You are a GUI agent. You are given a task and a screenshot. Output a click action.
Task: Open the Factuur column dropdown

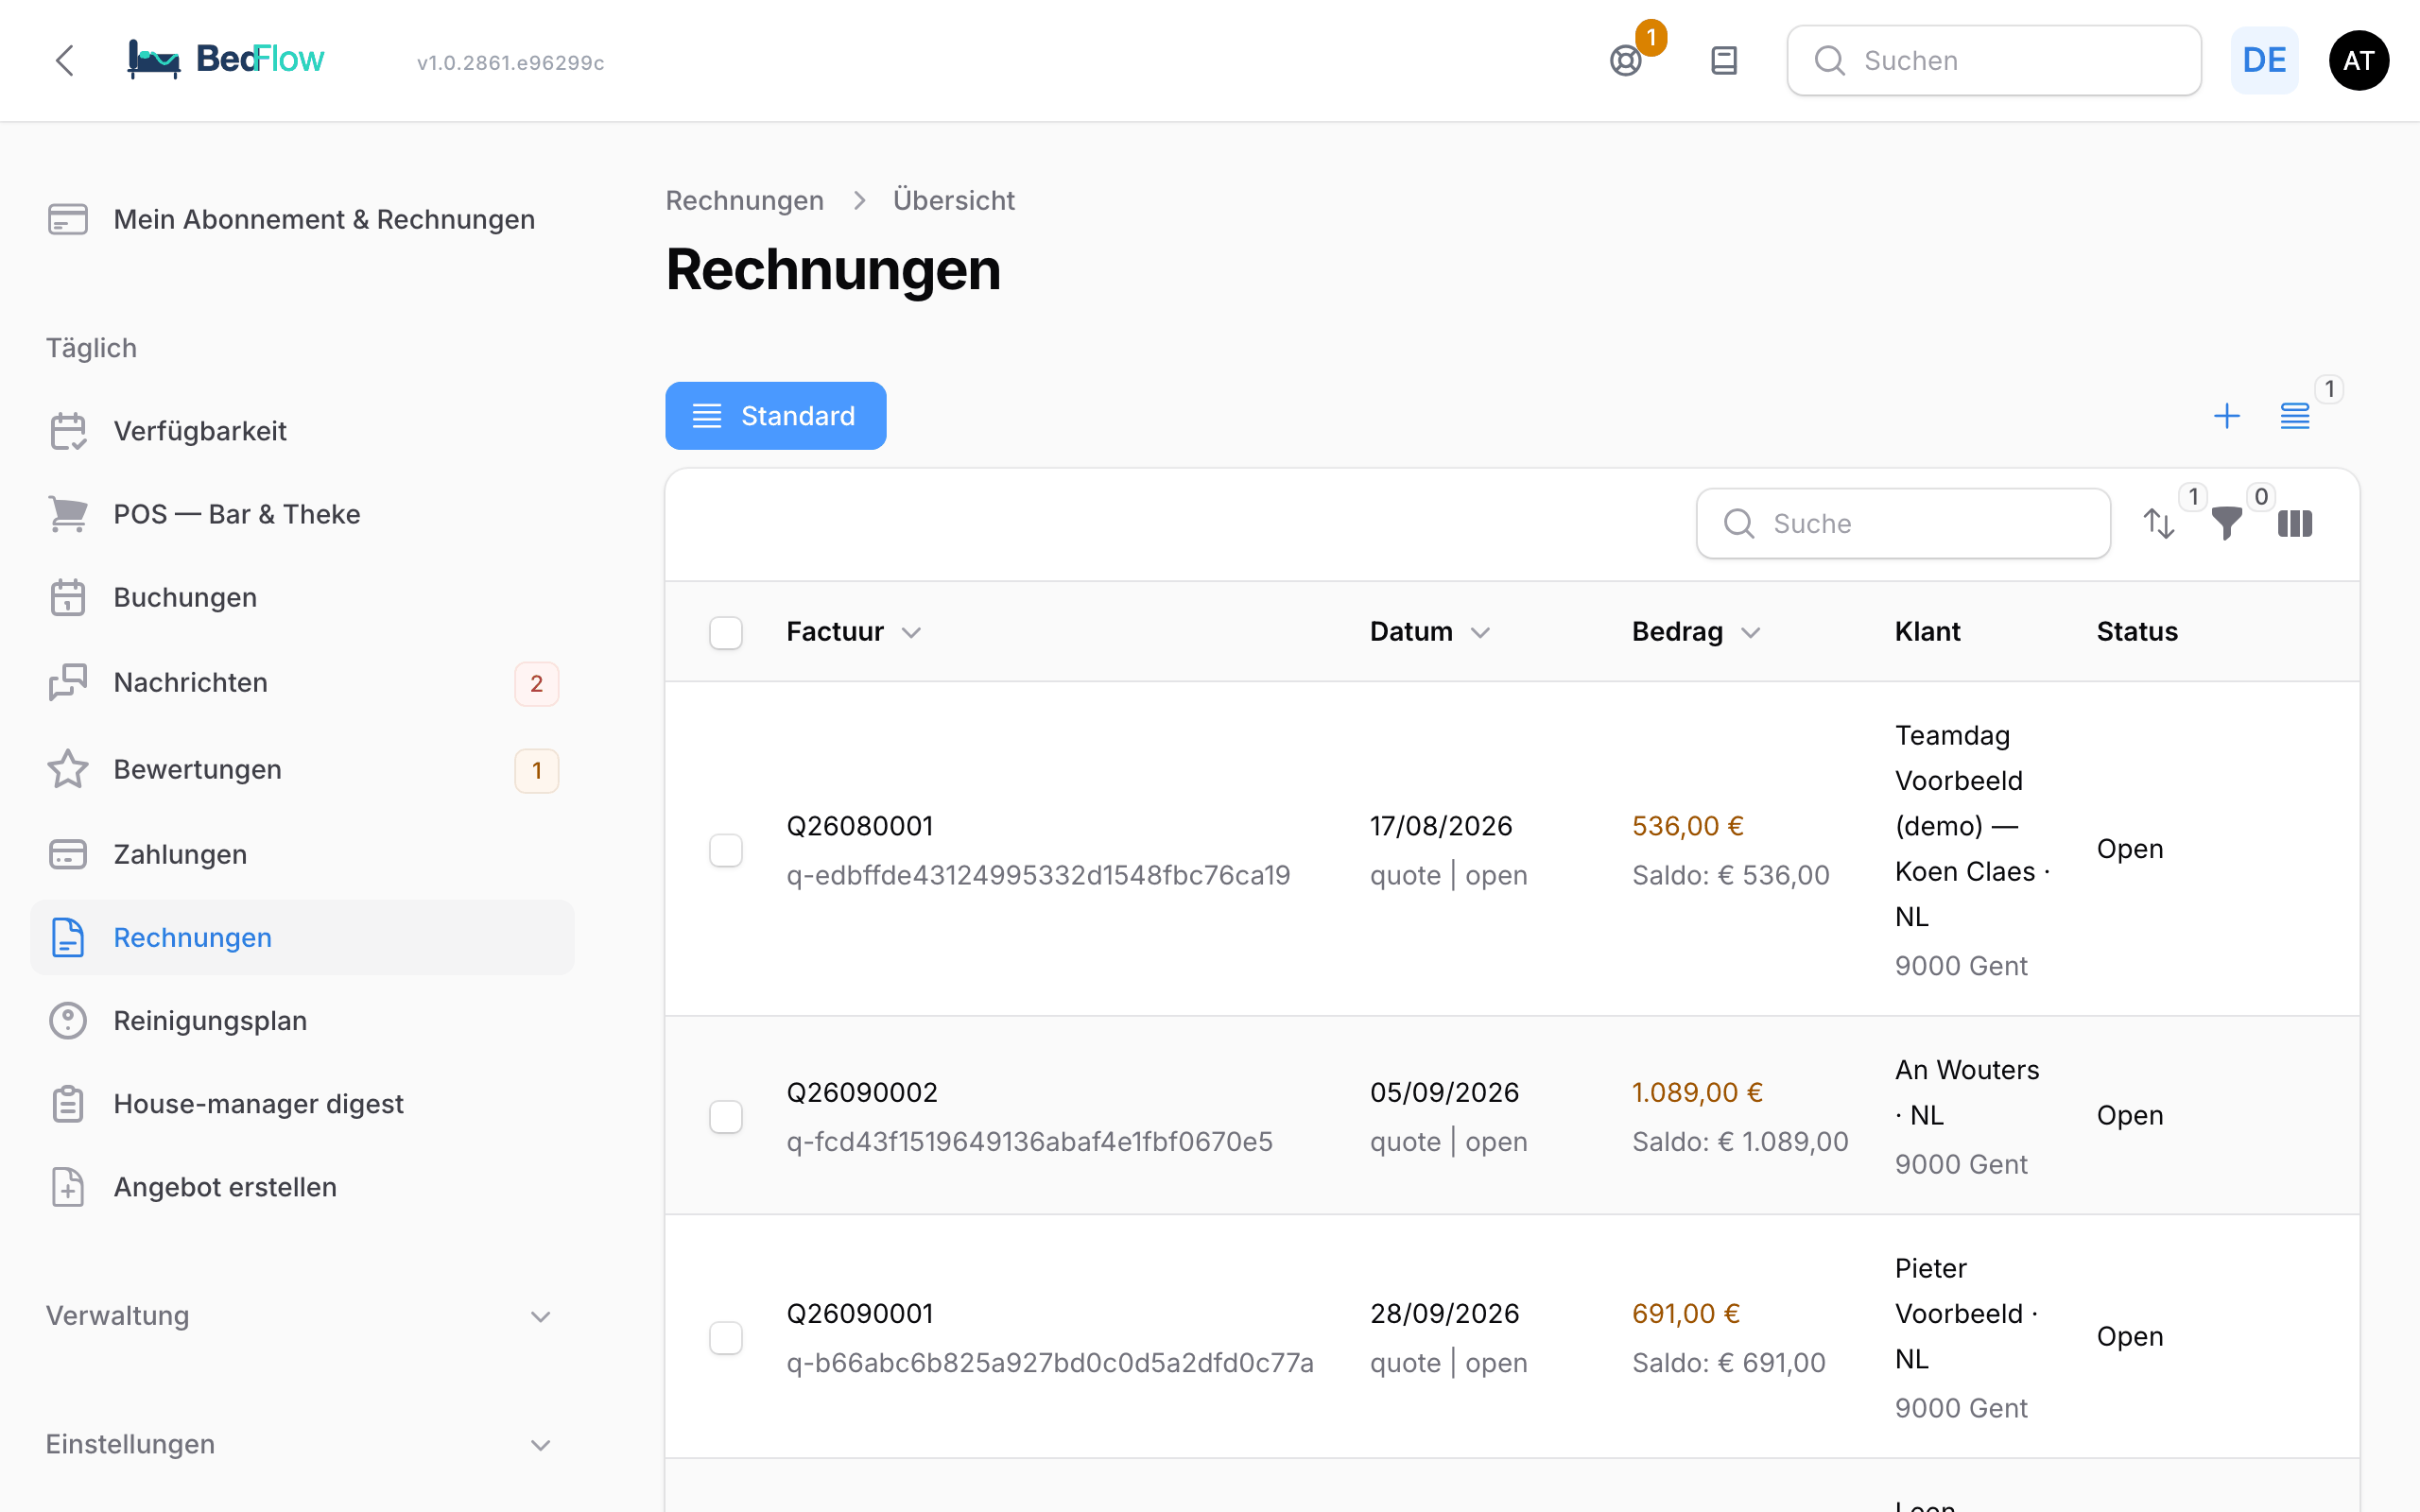[x=911, y=632]
